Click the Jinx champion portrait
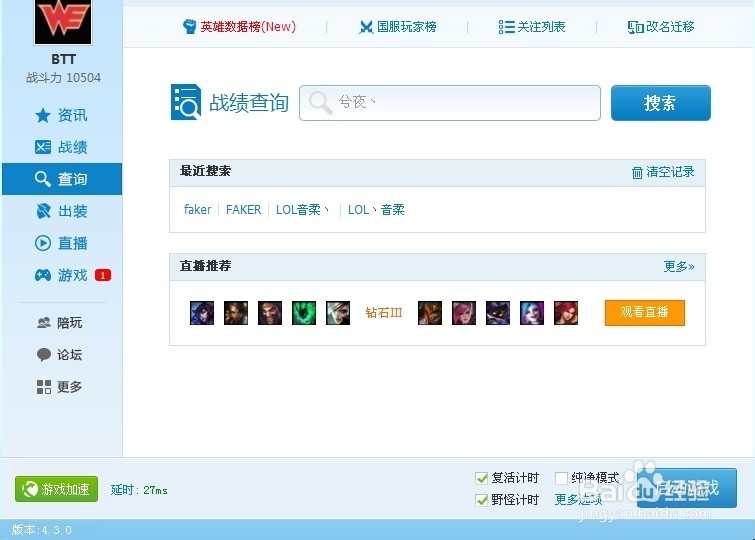 click(532, 313)
